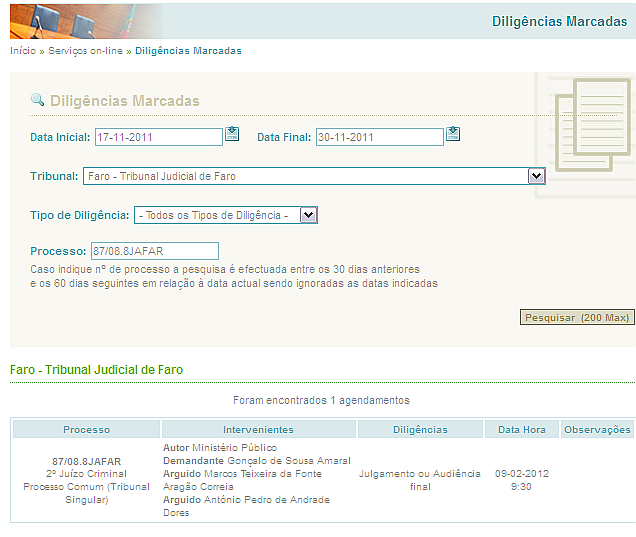Click the Observações column header

point(598,429)
